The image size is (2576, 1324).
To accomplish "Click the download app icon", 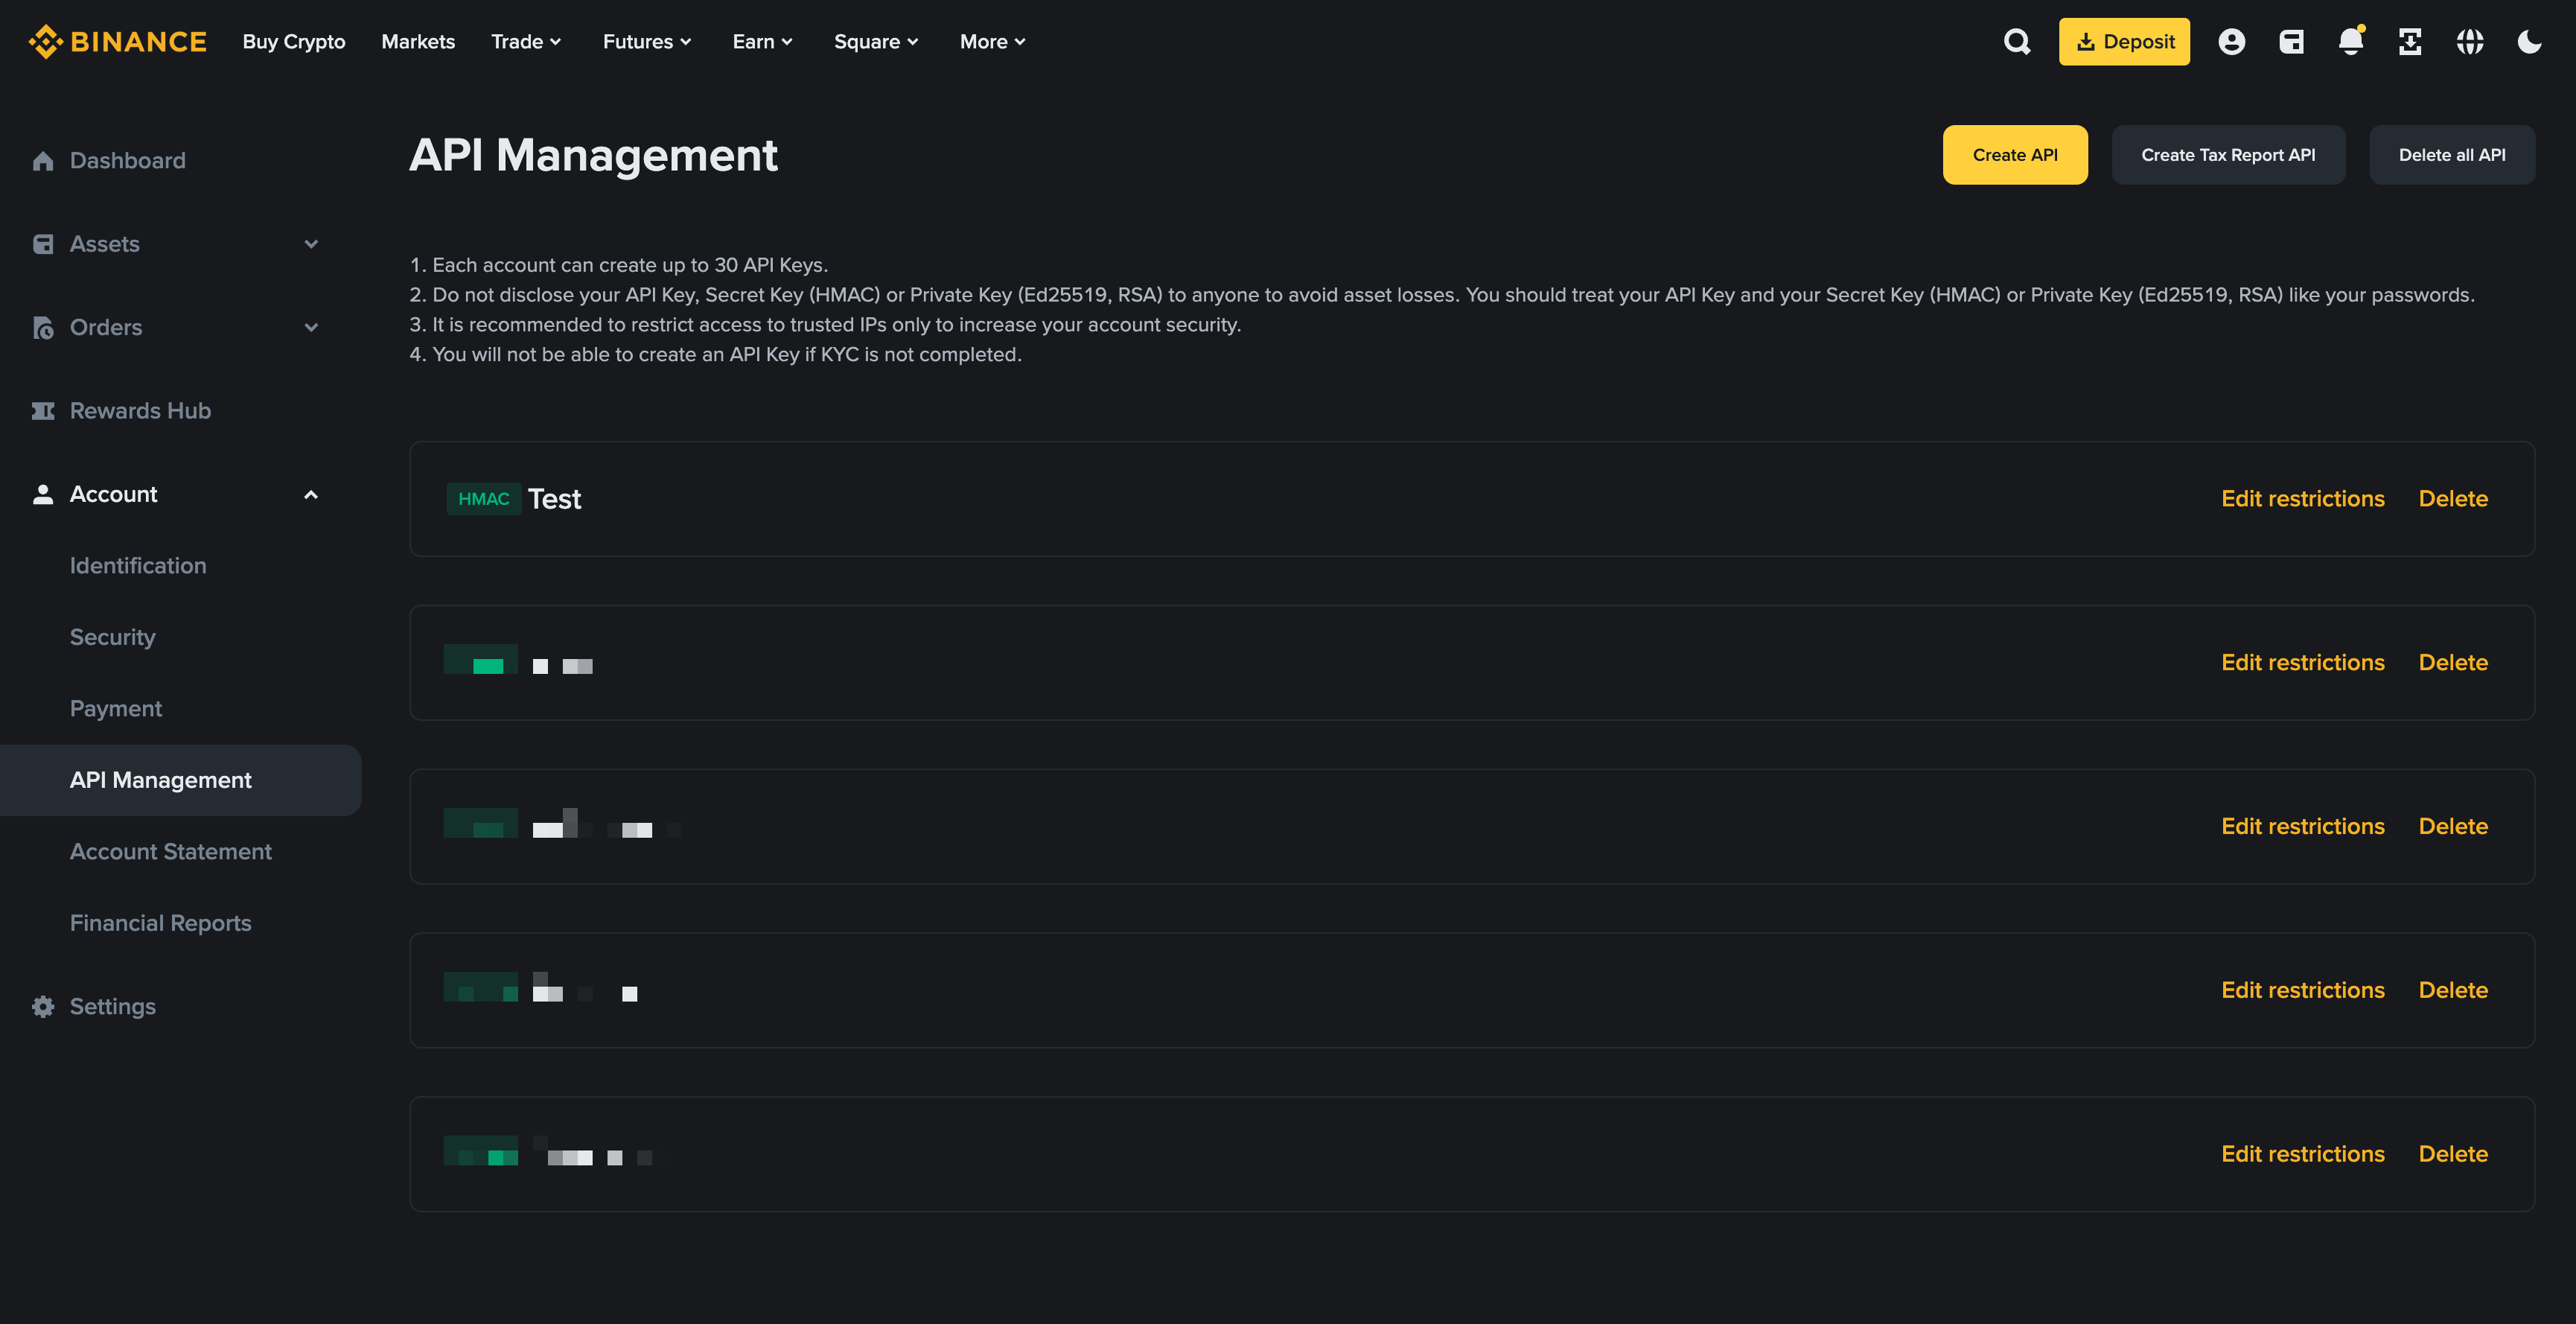I will coord(2410,42).
